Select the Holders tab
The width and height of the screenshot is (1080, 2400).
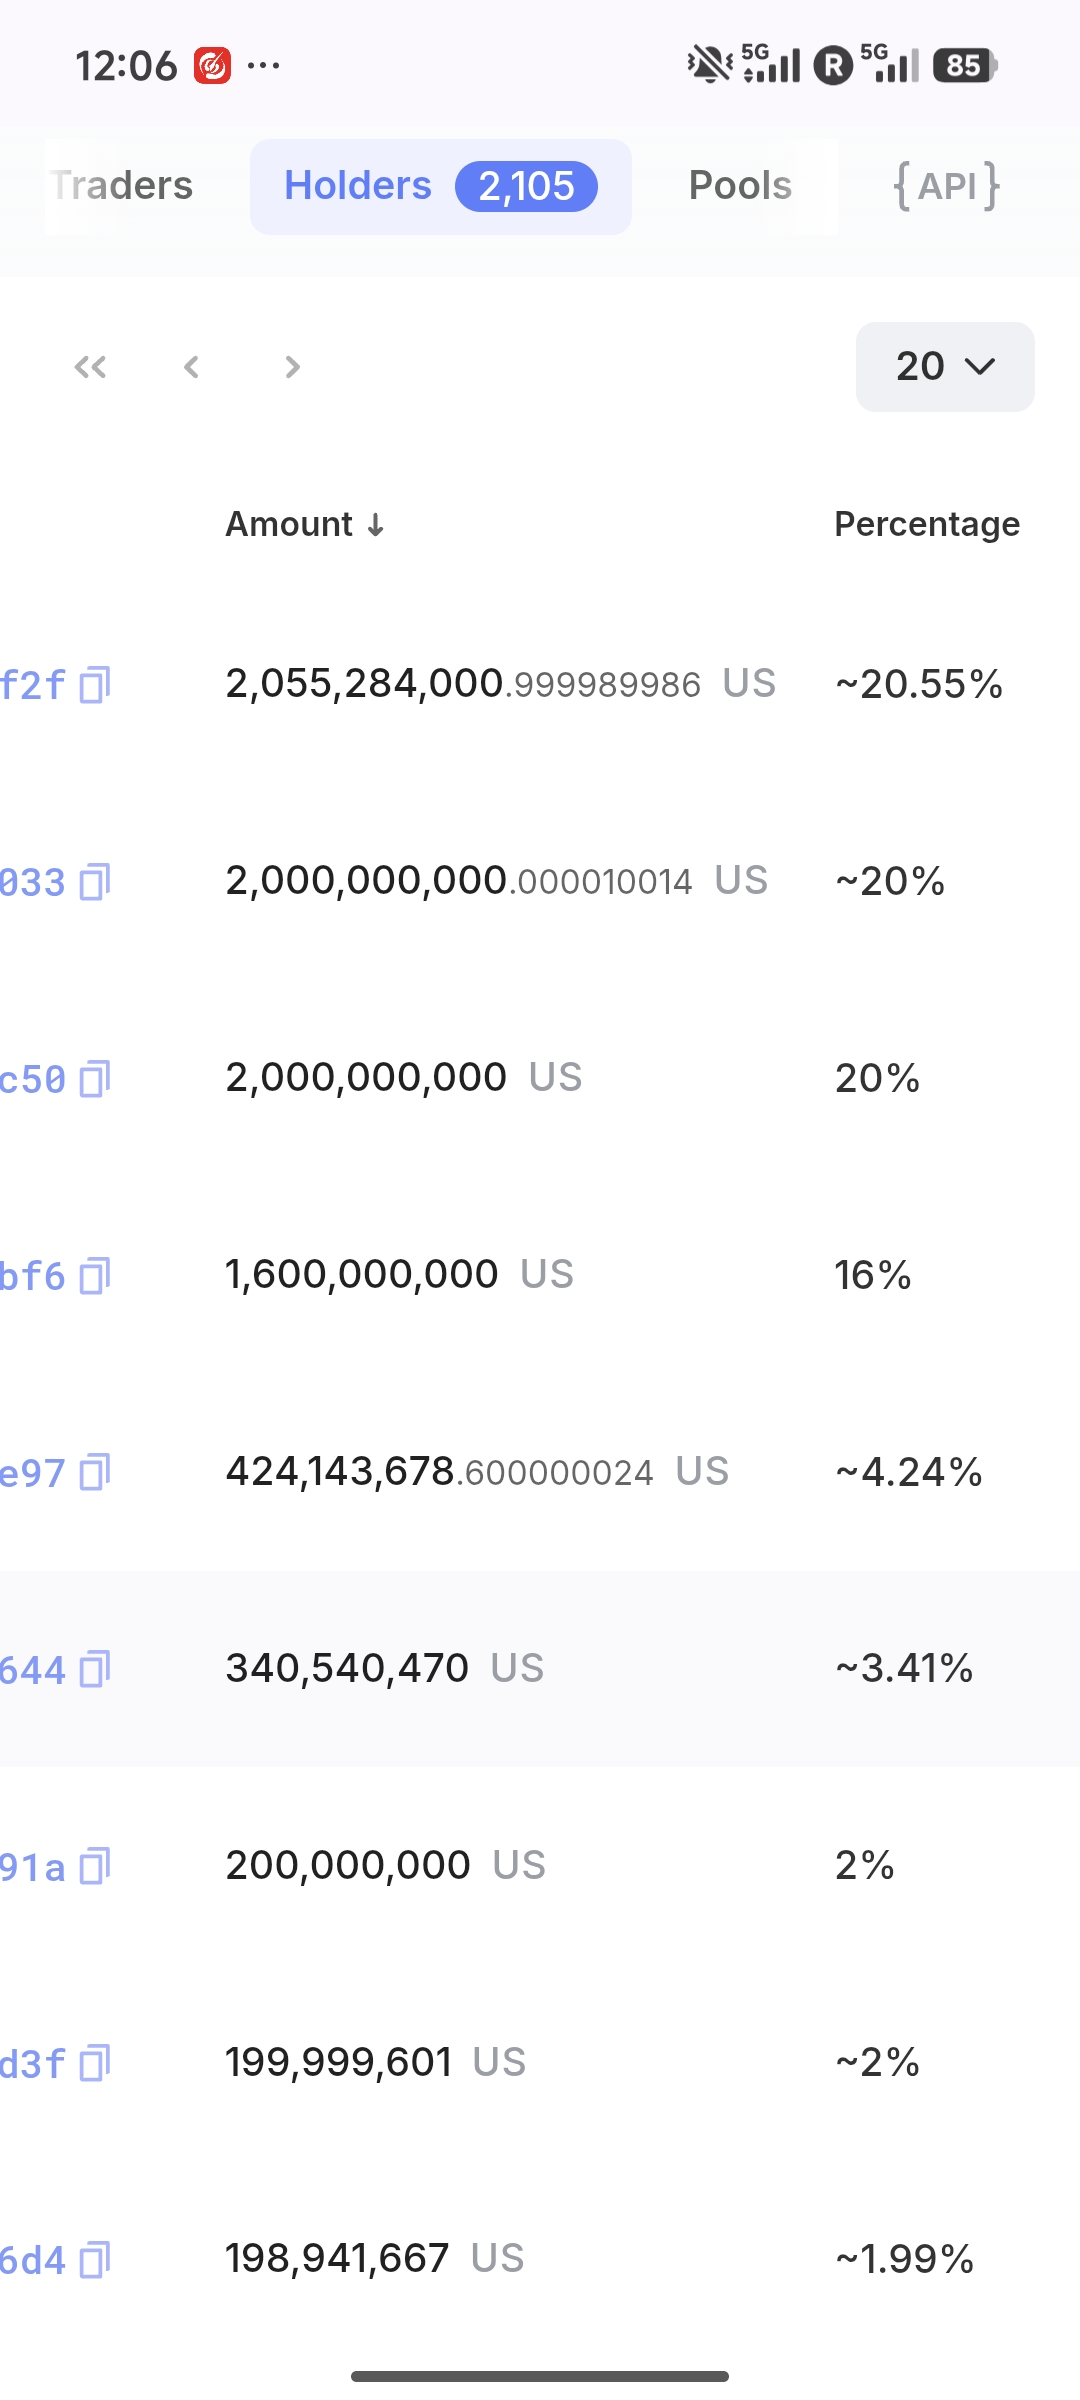pos(440,186)
